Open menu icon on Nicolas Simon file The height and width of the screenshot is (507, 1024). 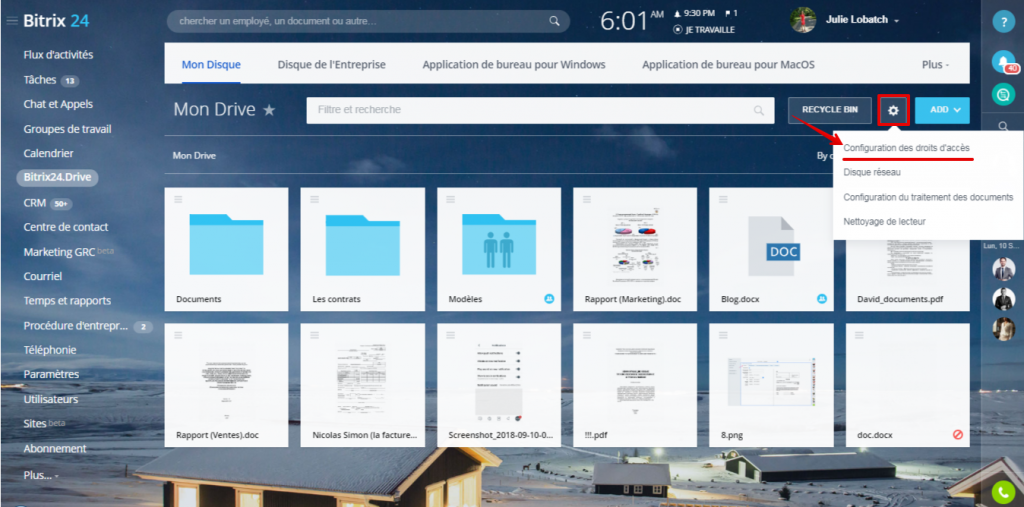pyautogui.click(x=314, y=335)
